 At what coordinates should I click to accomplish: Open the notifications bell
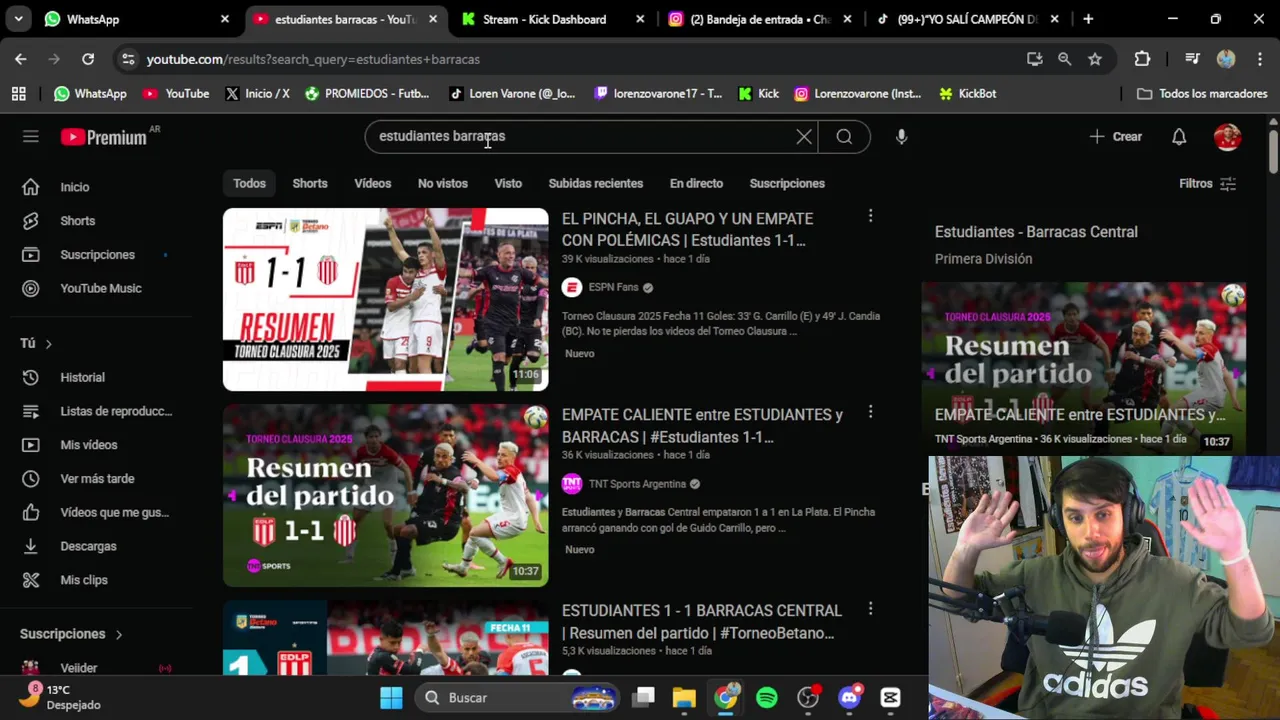coord(1179,137)
